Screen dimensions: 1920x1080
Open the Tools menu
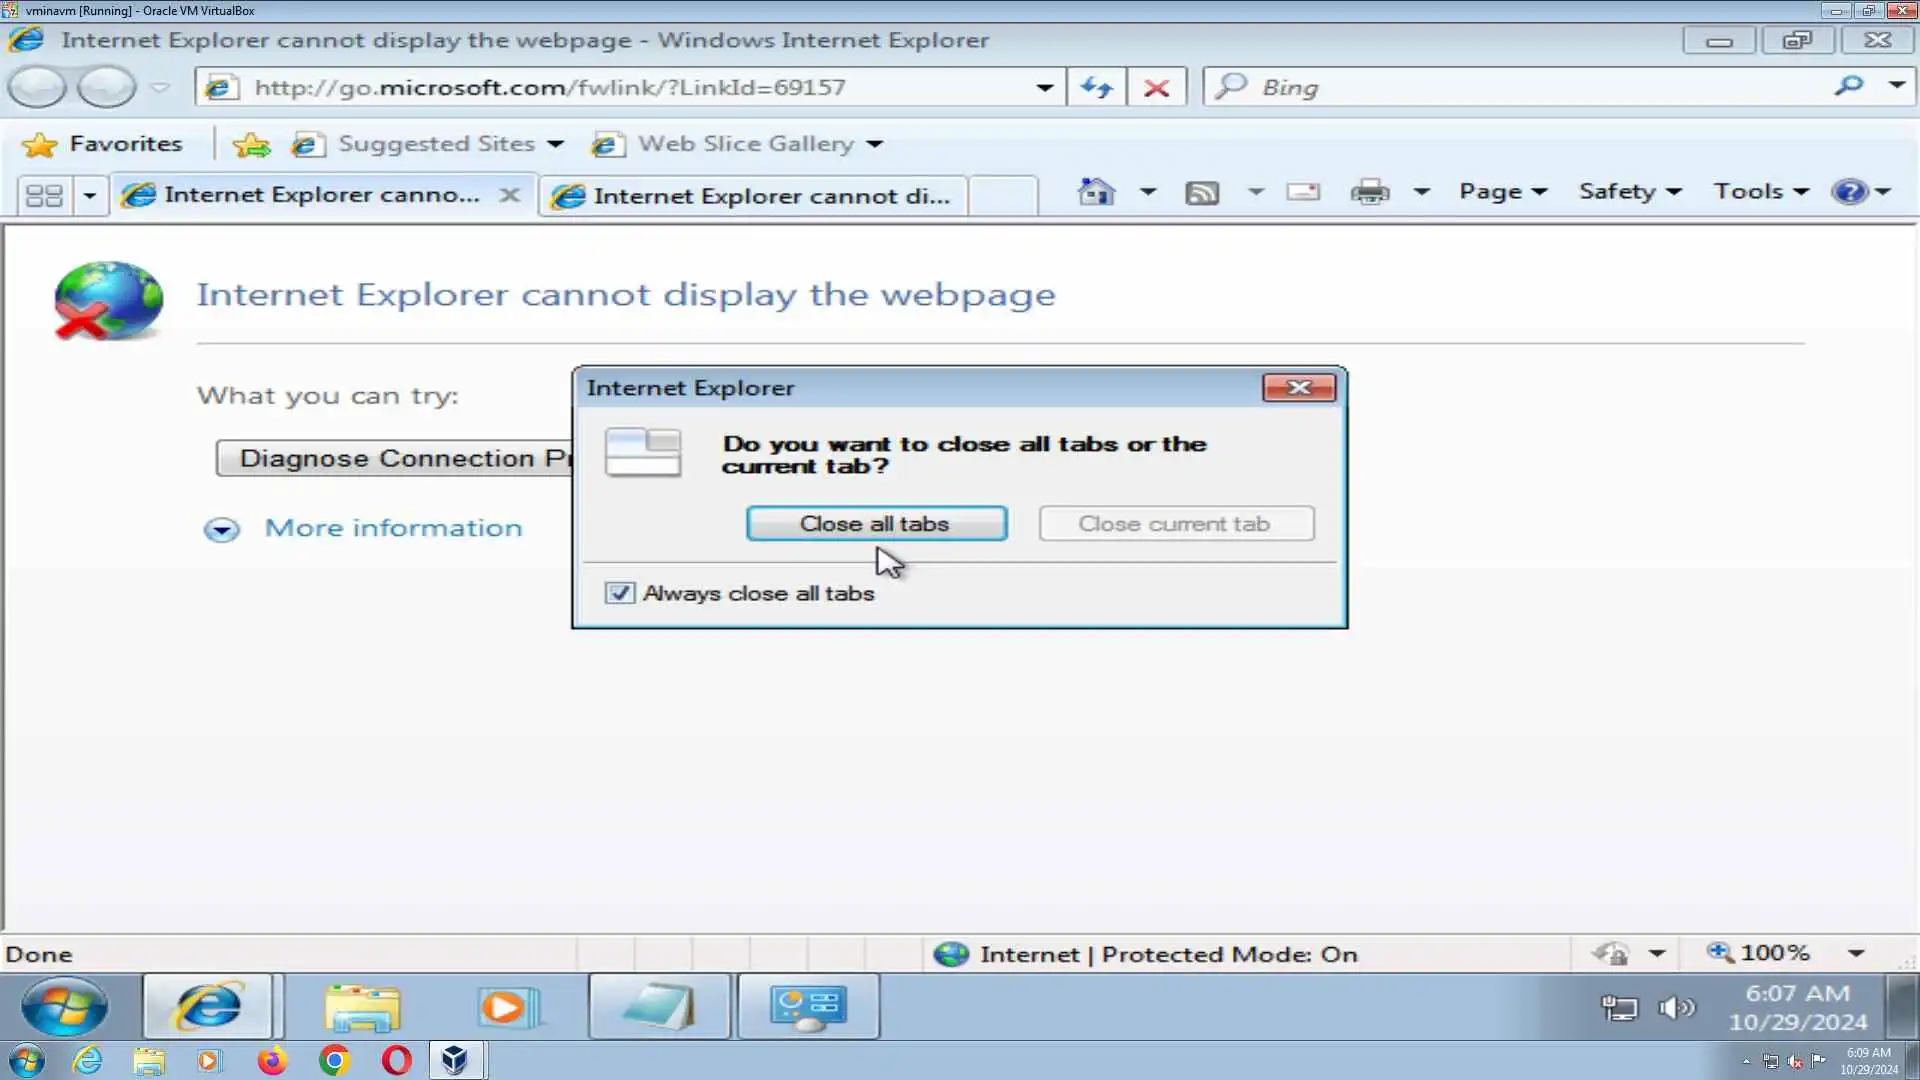coord(1760,191)
